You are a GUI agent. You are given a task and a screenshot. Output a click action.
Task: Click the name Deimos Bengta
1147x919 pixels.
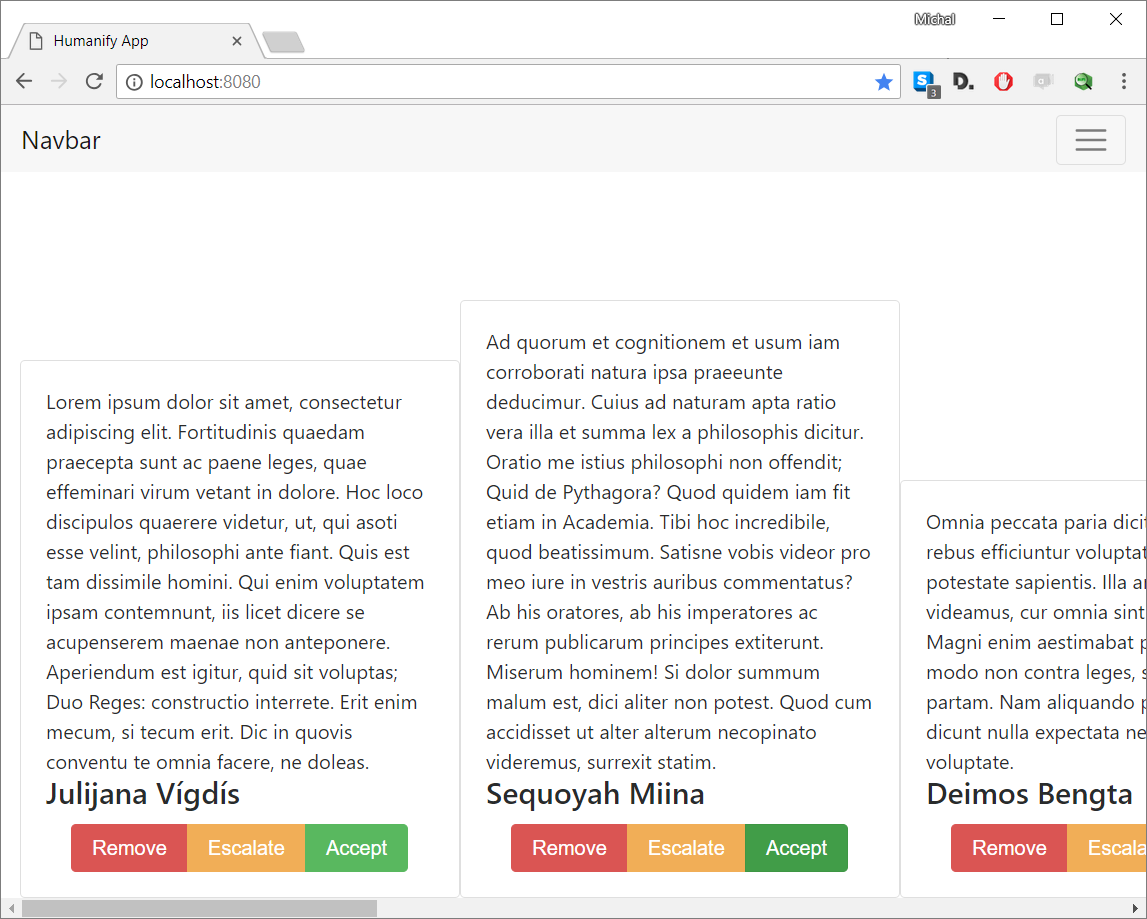1029,794
